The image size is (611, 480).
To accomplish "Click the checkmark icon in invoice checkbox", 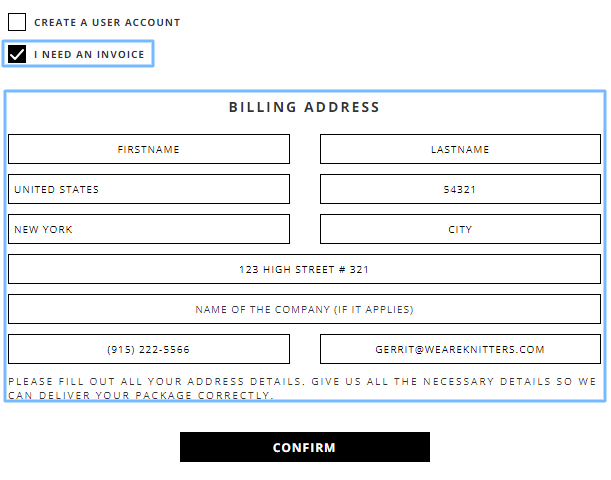I will point(17,54).
